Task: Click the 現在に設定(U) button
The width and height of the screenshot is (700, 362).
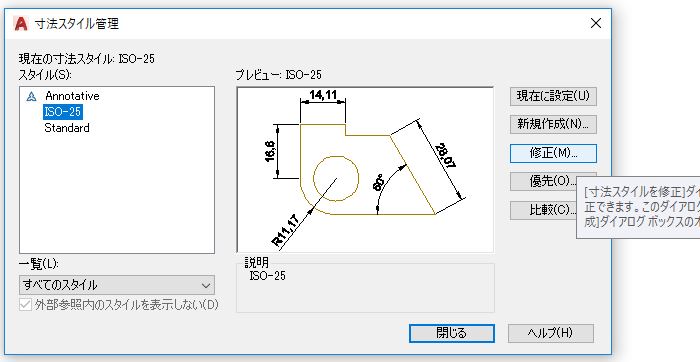Action: point(553,96)
